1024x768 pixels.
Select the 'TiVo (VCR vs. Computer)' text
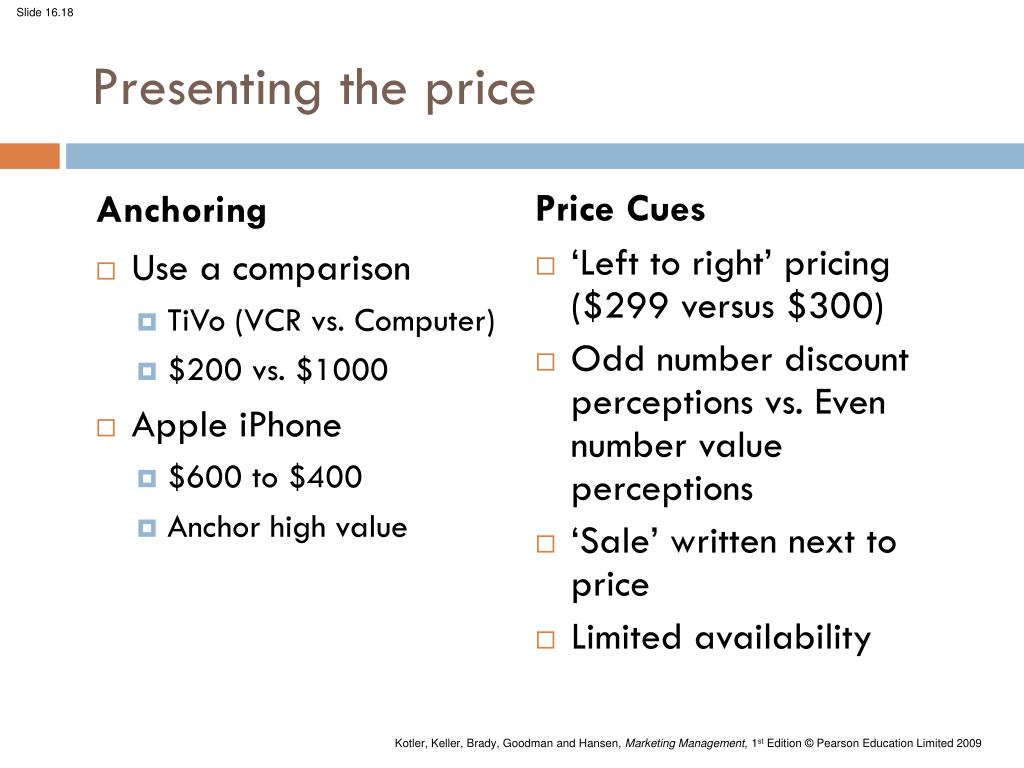[331, 321]
